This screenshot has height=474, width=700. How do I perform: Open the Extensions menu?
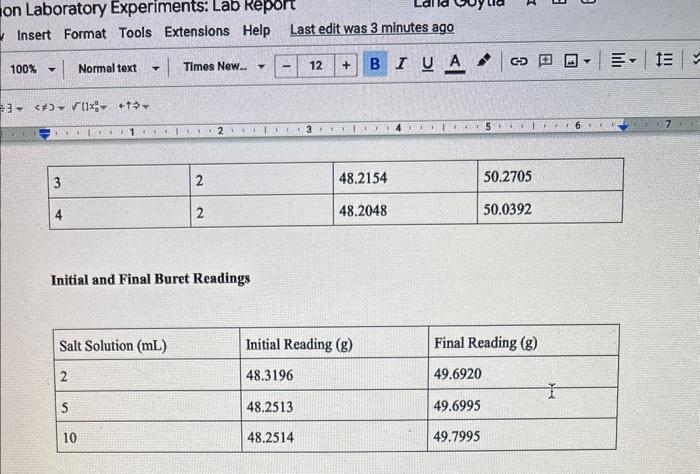point(197,32)
